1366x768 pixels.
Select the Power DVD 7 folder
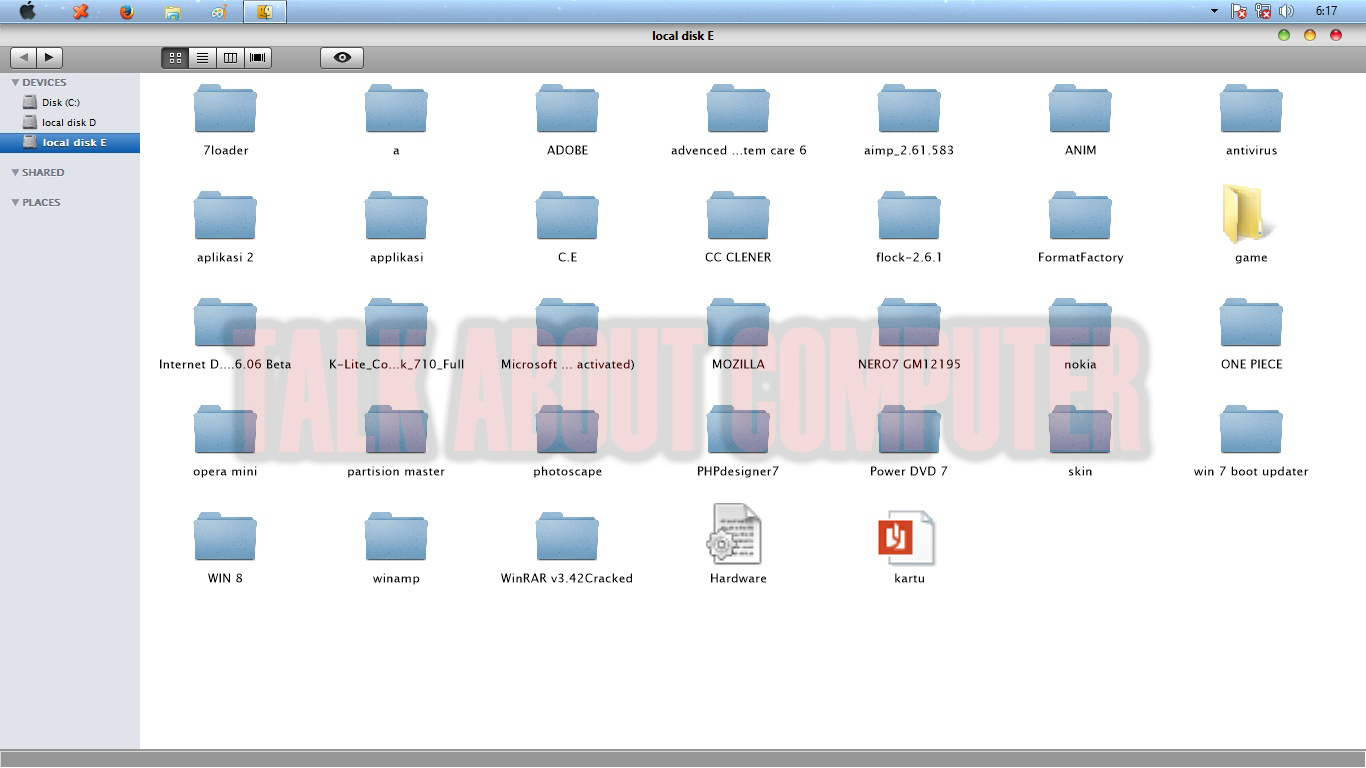909,441
